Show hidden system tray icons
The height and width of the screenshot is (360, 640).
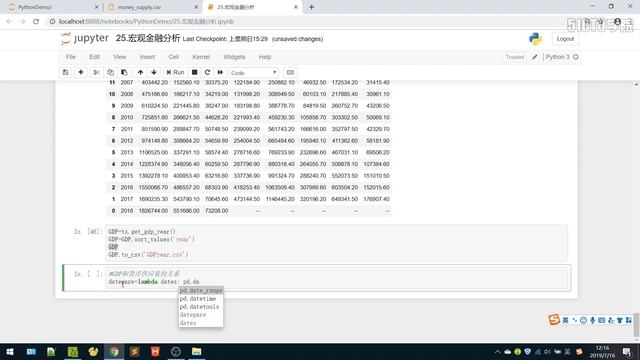[x=498, y=352]
